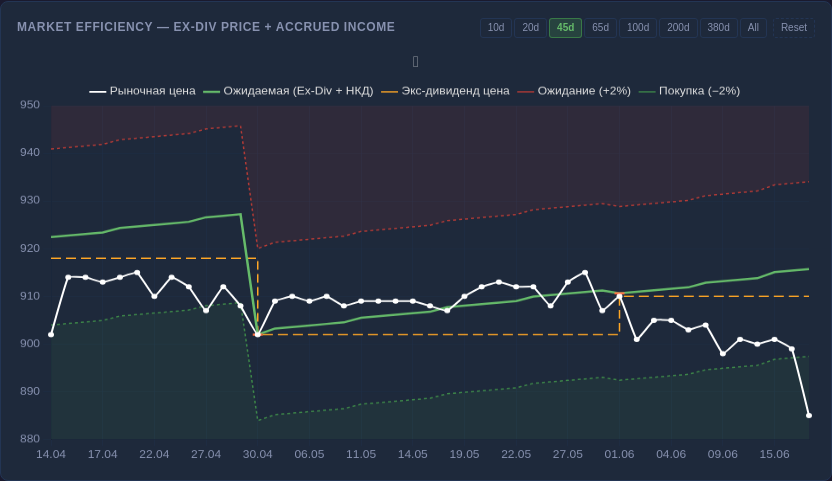Click the small glyph icon above the legend
The height and width of the screenshot is (481, 832).
[x=415, y=62]
